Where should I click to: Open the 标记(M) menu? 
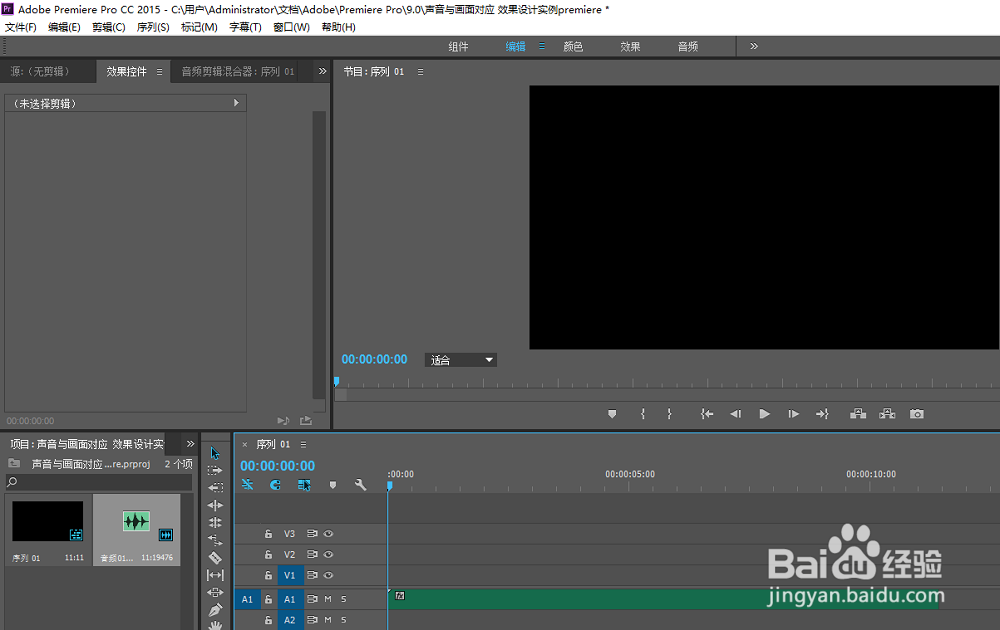click(x=199, y=27)
